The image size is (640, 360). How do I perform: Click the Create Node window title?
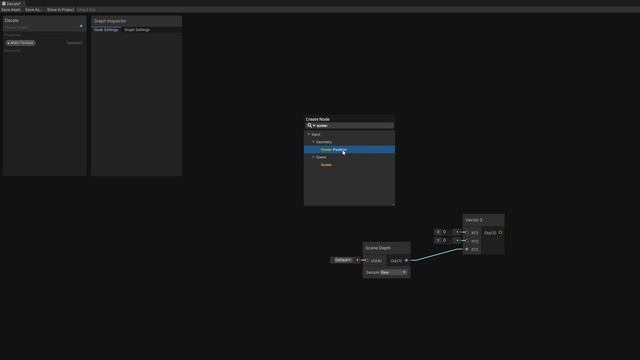point(318,119)
